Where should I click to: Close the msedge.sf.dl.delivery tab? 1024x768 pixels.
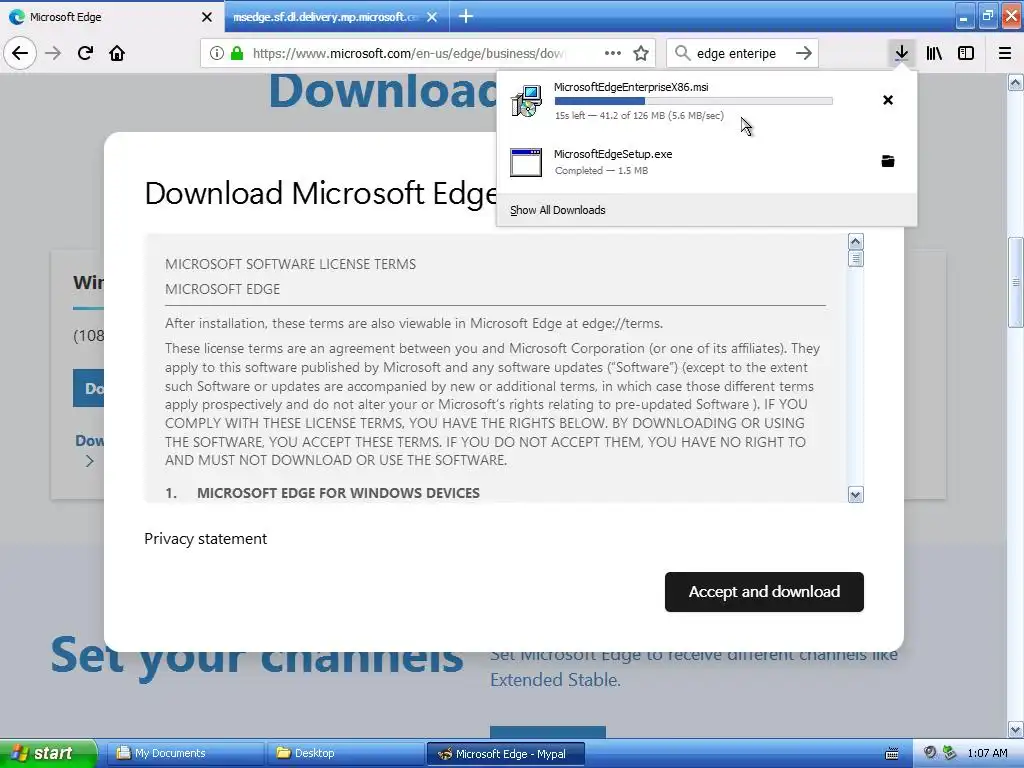(x=432, y=17)
